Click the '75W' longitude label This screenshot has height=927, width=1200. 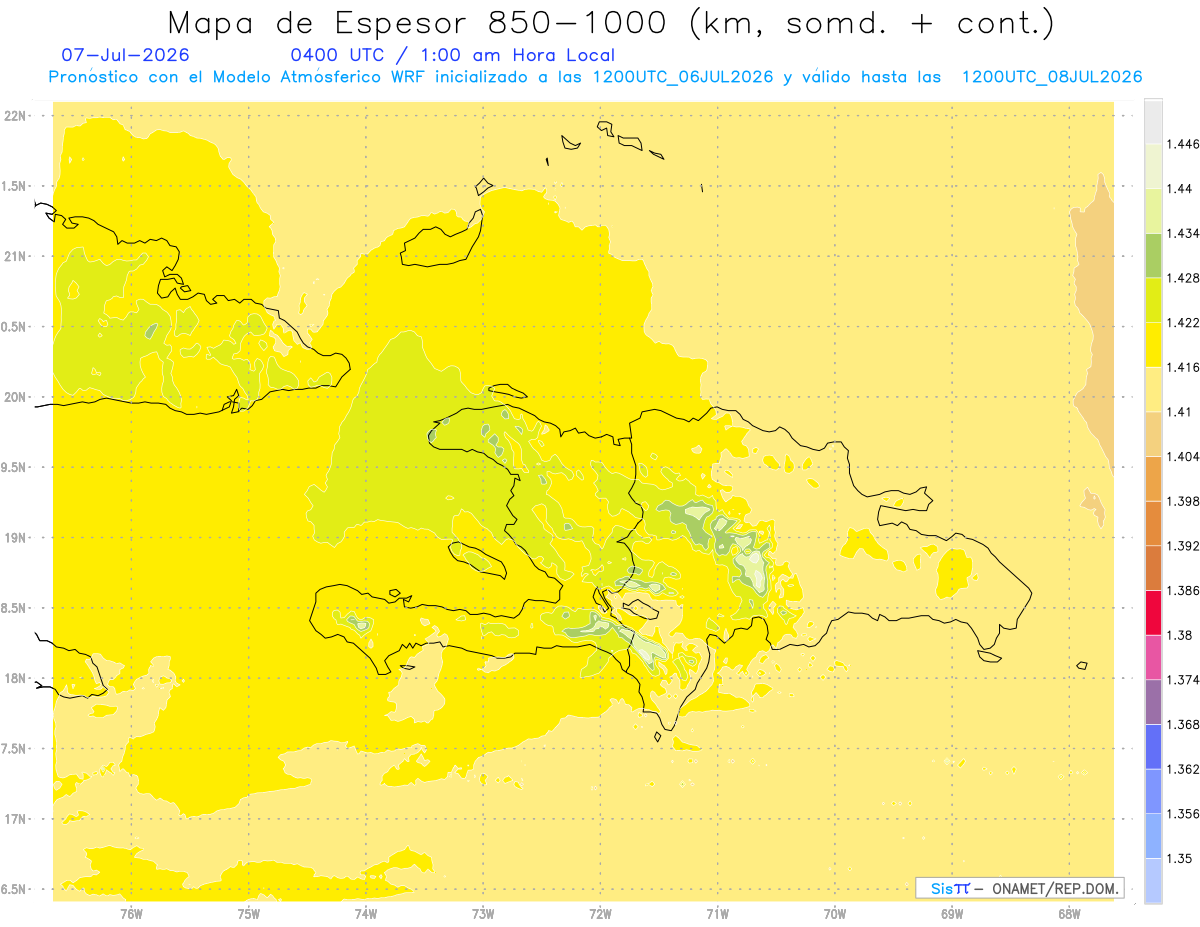click(x=248, y=913)
